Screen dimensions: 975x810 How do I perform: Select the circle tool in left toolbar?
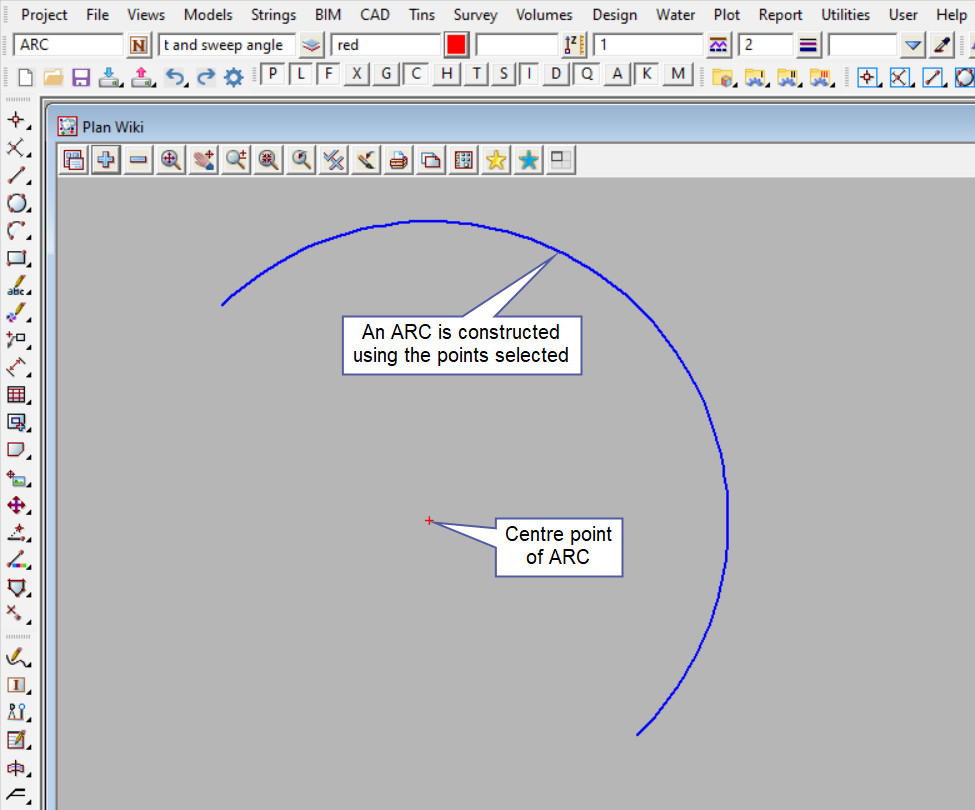16,203
